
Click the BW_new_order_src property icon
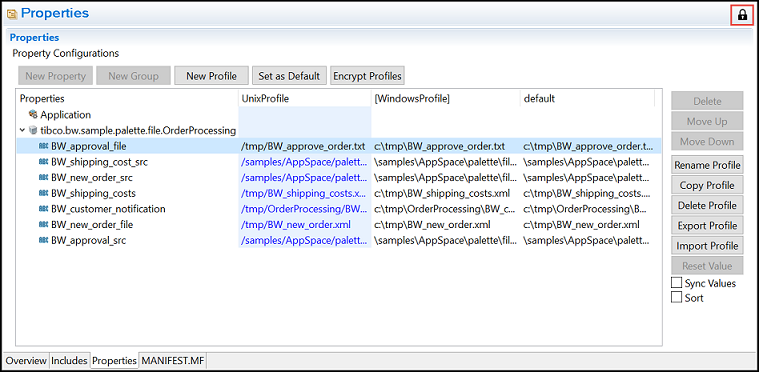[x=44, y=178]
